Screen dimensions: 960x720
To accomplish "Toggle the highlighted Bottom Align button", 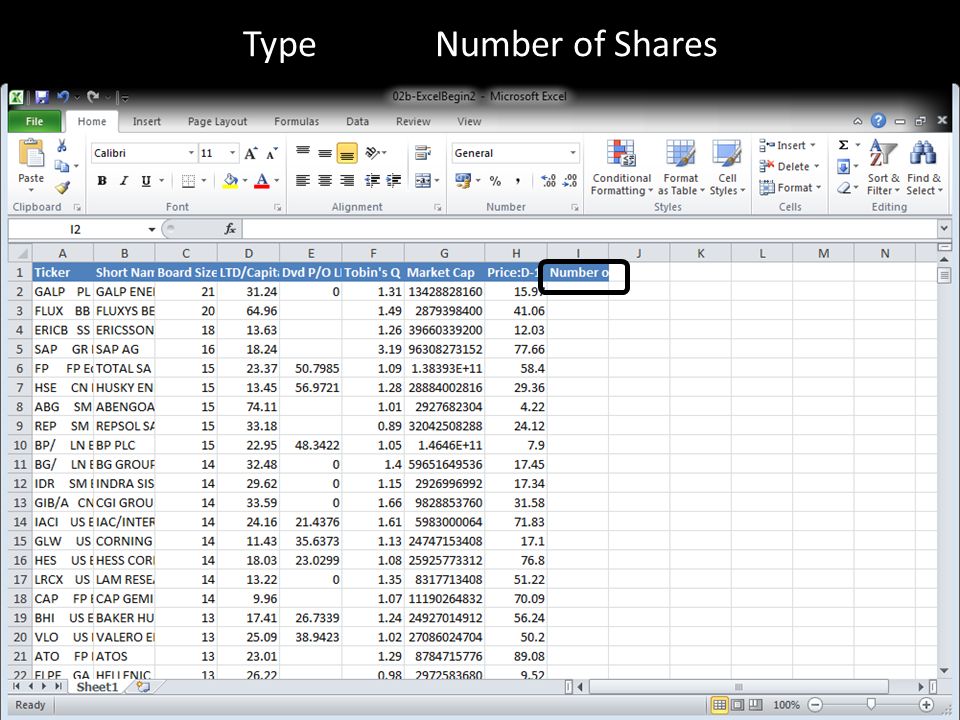I will coord(347,152).
